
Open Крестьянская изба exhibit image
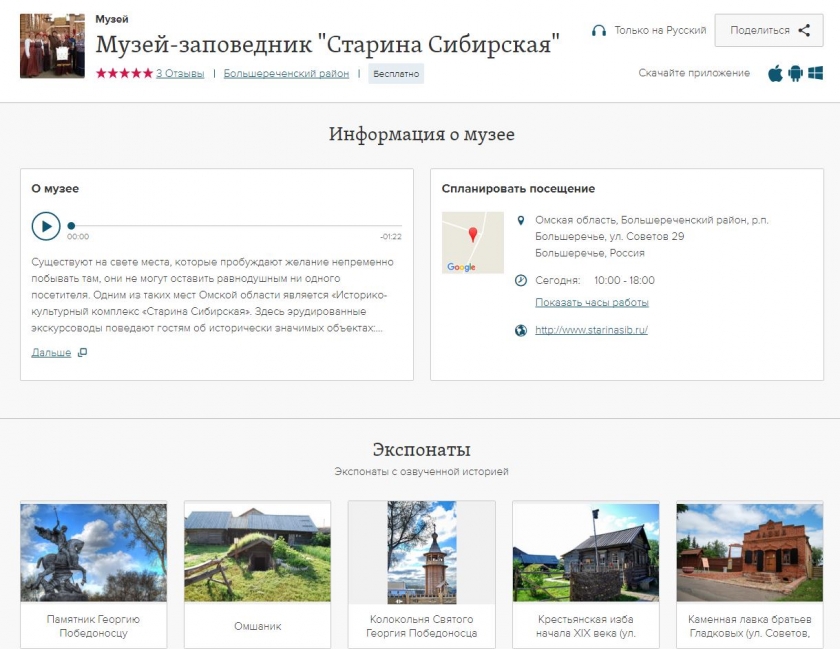point(586,552)
